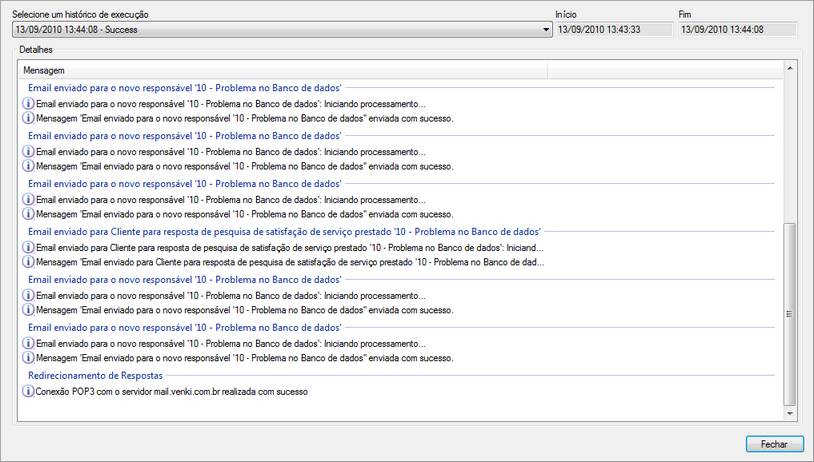Open the execution history dropdown
The image size is (814, 462).
point(282,30)
